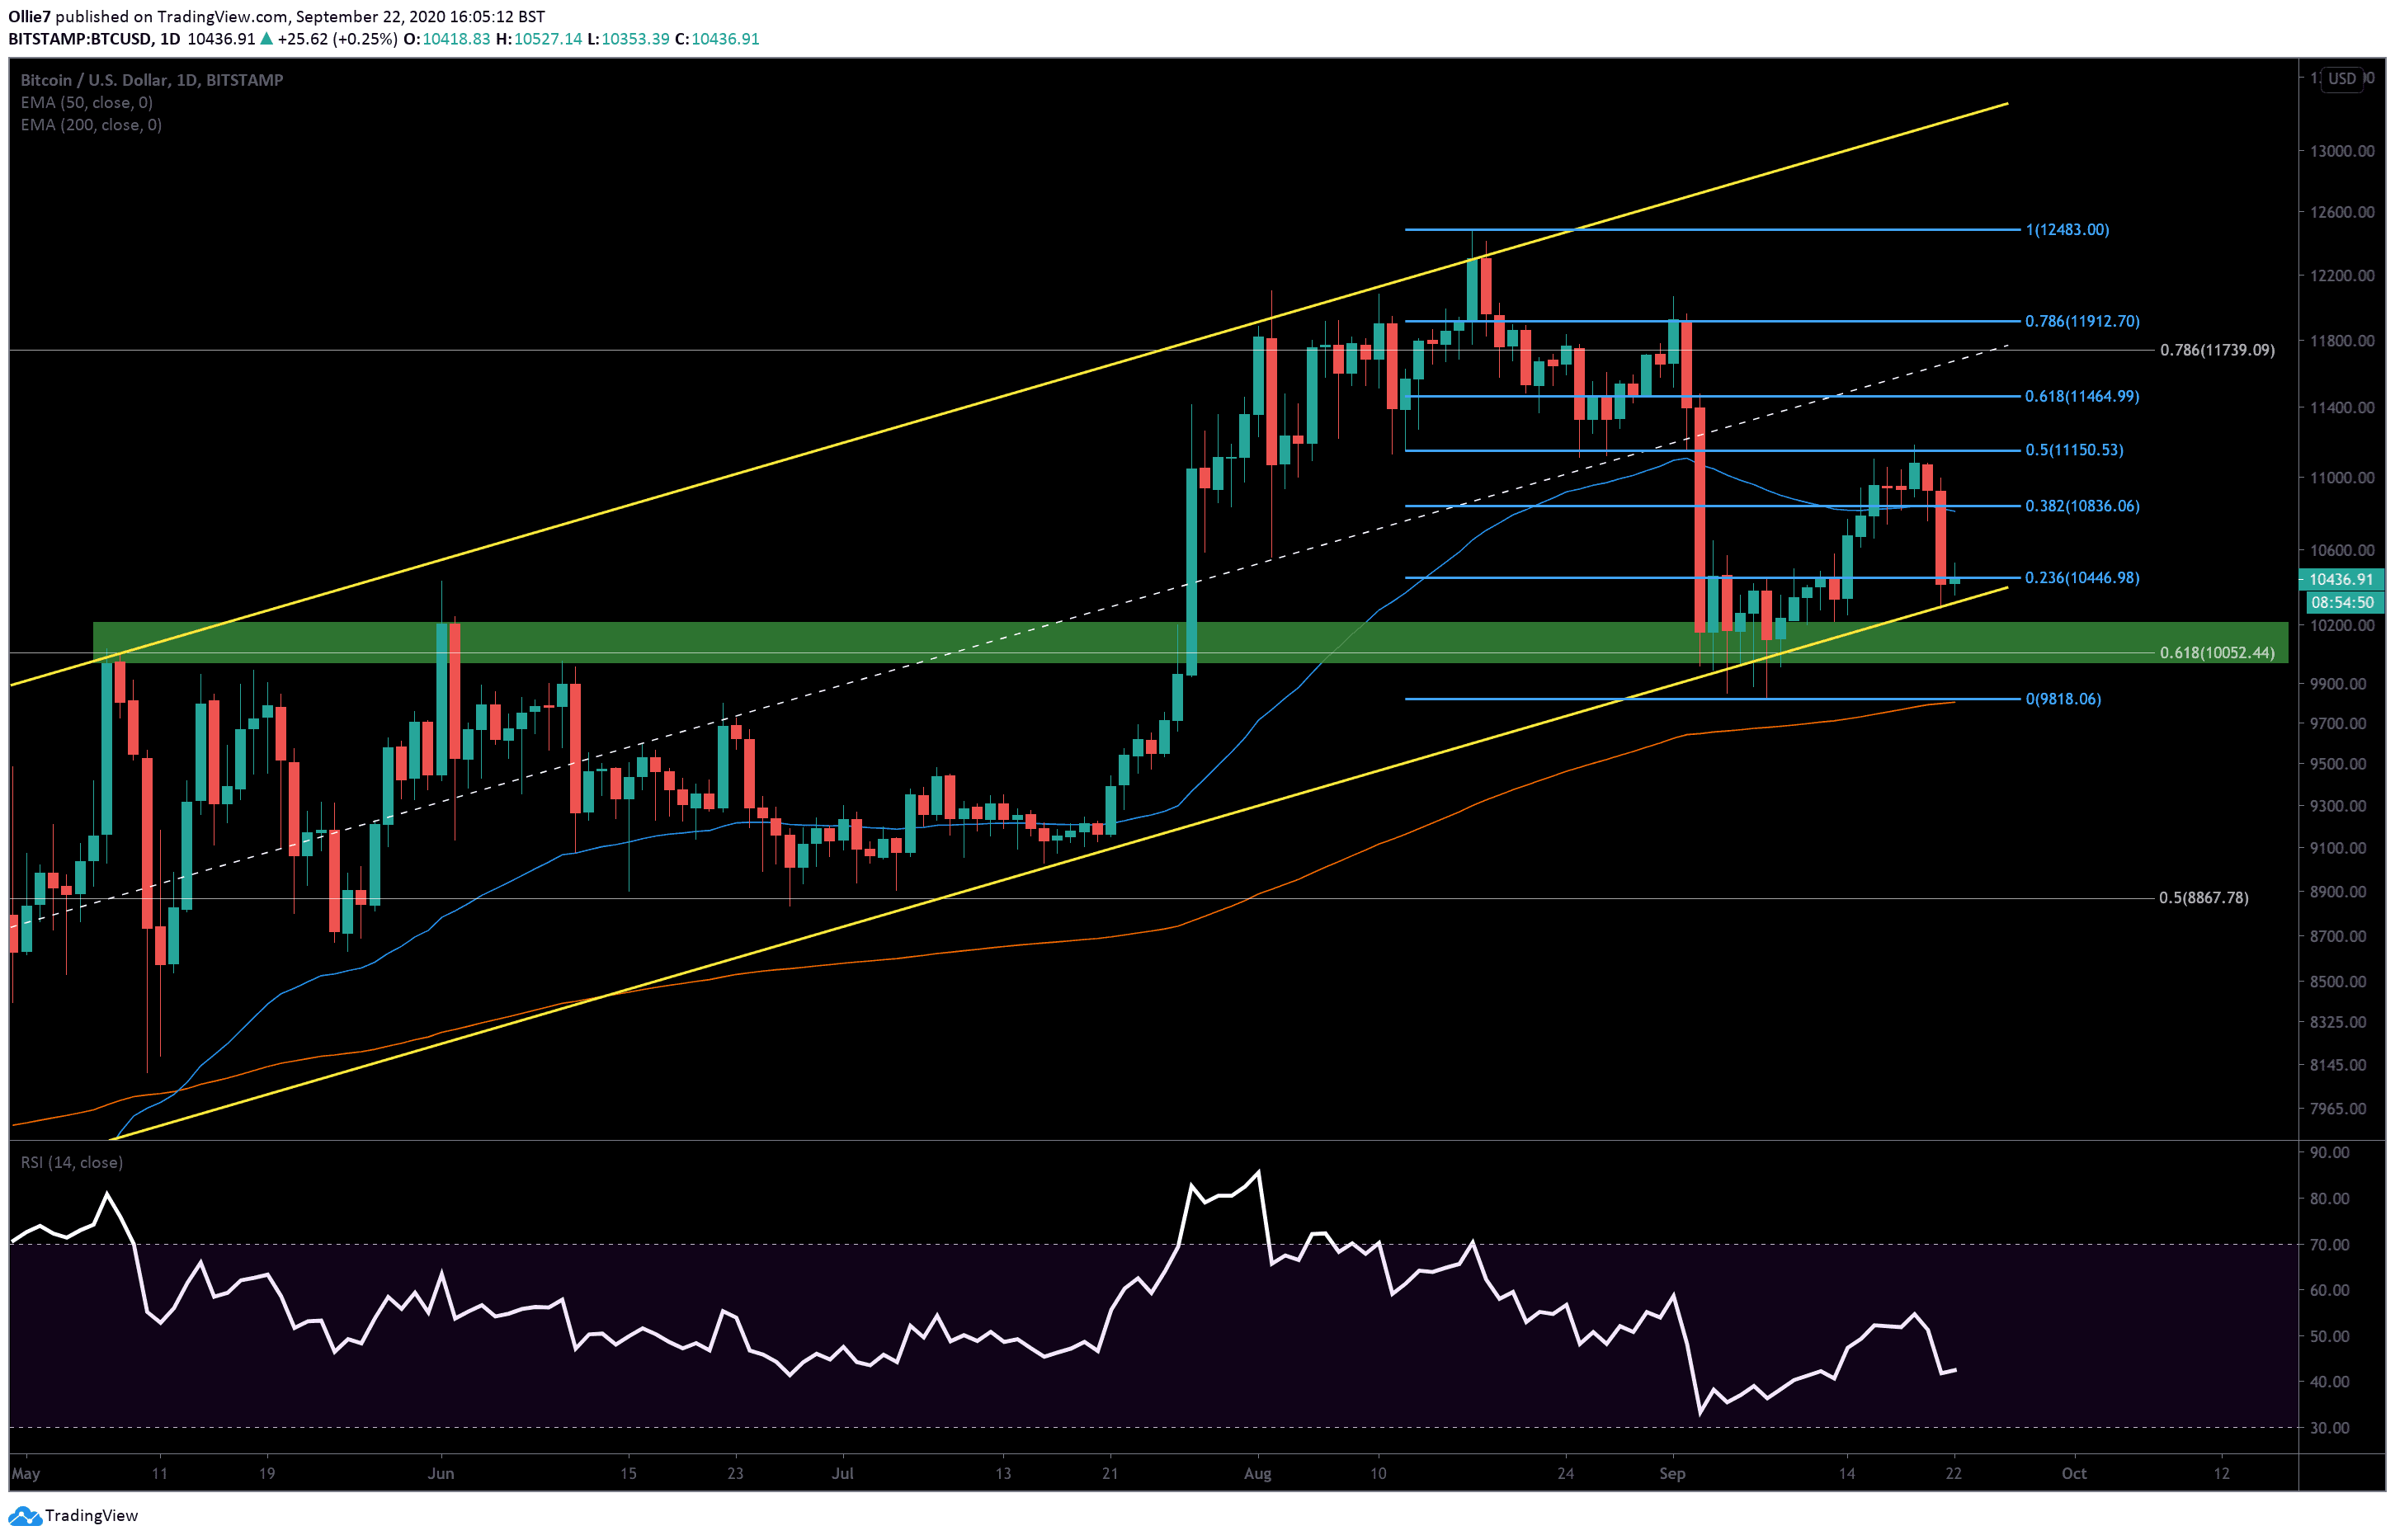
Task: Click the 0.5(11150.53) Fibonacci label
Action: click(x=2074, y=450)
